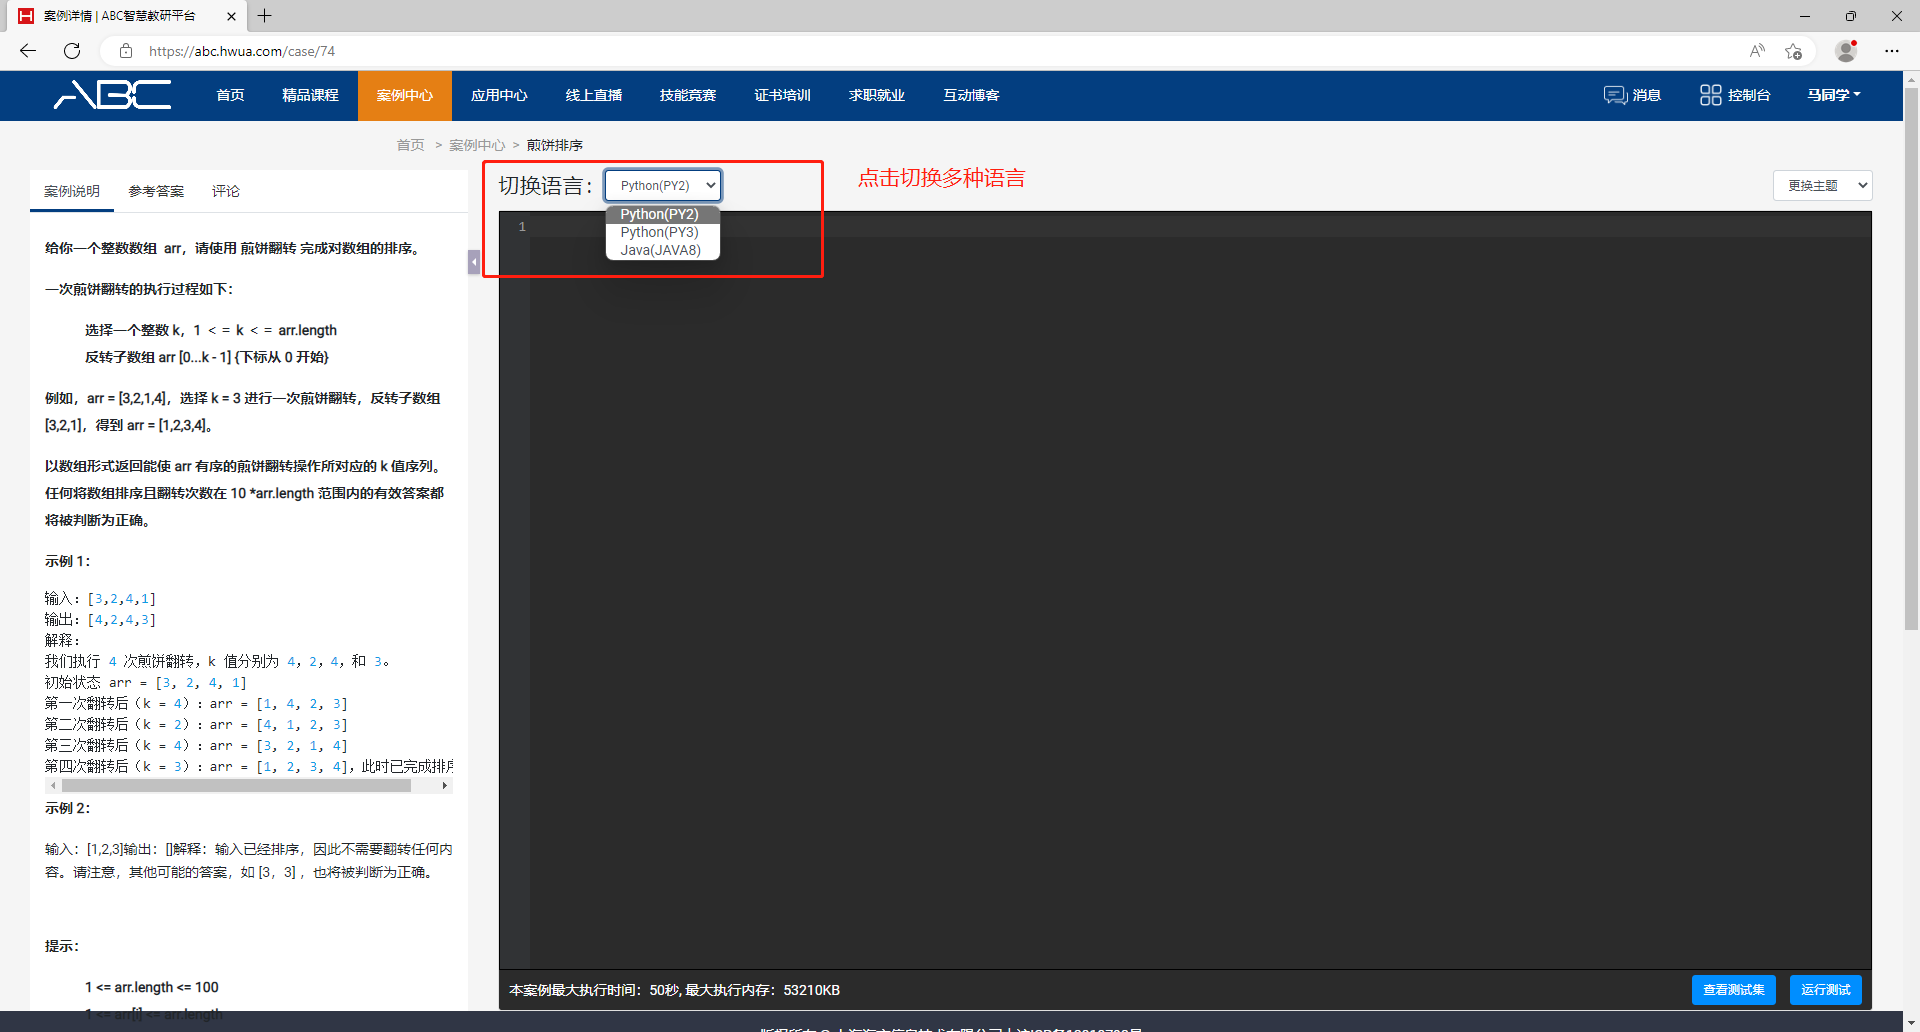Viewport: 1920px width, 1032px height.
Task: Open a new browser tab plus
Action: (x=264, y=16)
